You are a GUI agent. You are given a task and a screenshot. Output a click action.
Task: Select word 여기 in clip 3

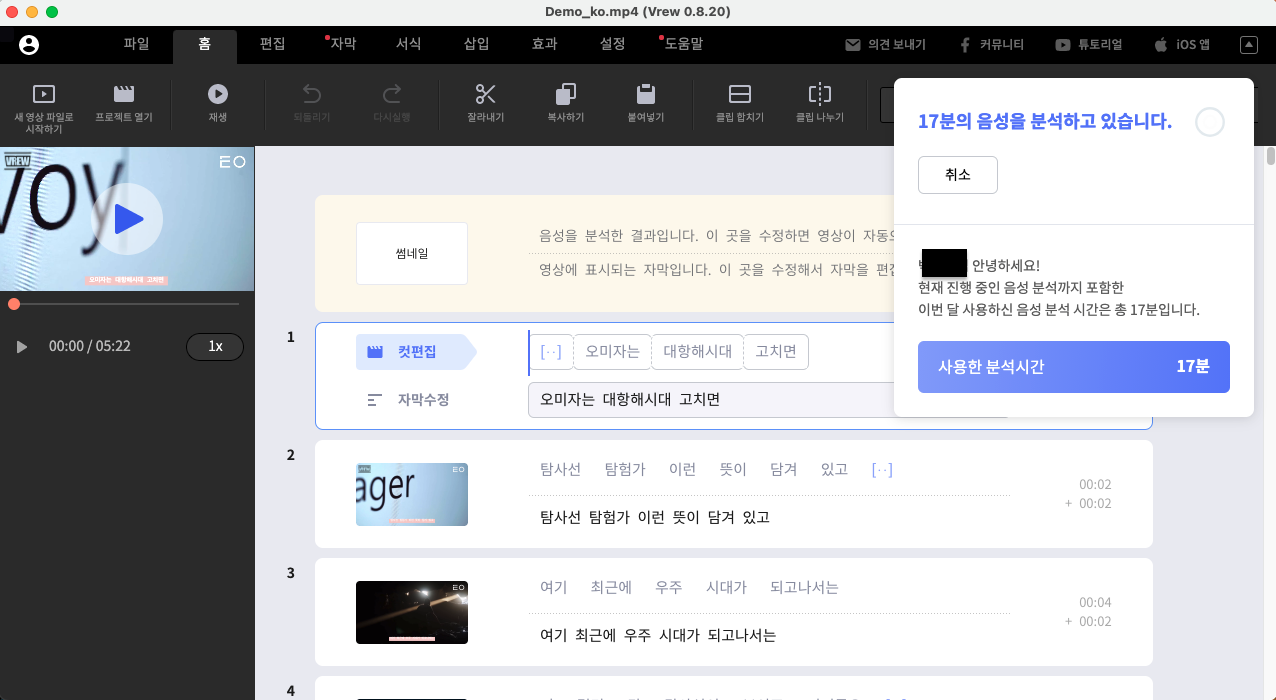click(553, 588)
